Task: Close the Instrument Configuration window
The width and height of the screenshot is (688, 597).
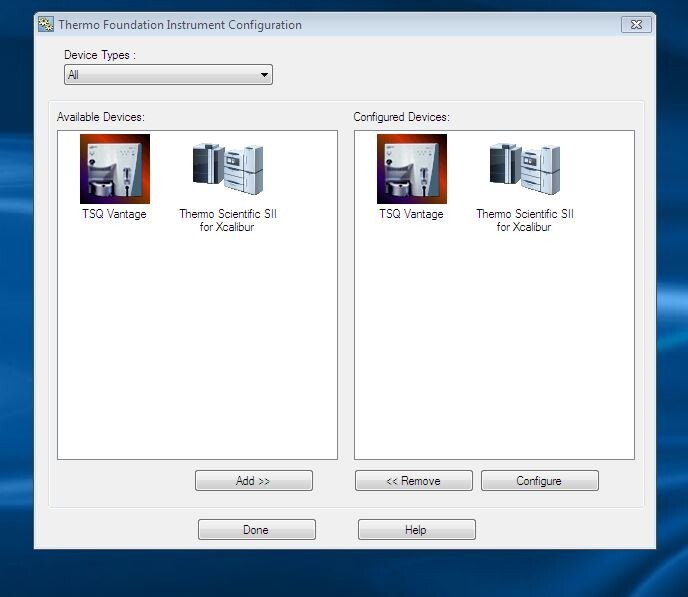Action: pos(636,25)
